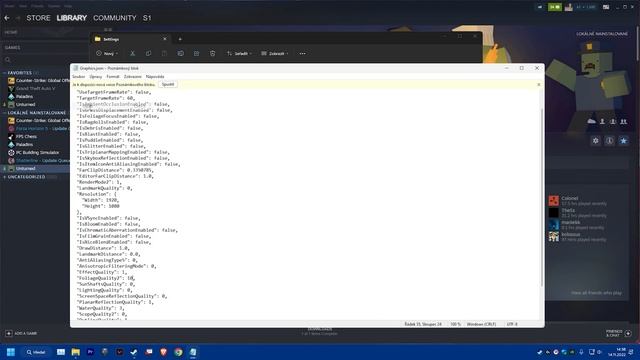Click the Rename icon in File Explorer toolbar

tap(180, 53)
